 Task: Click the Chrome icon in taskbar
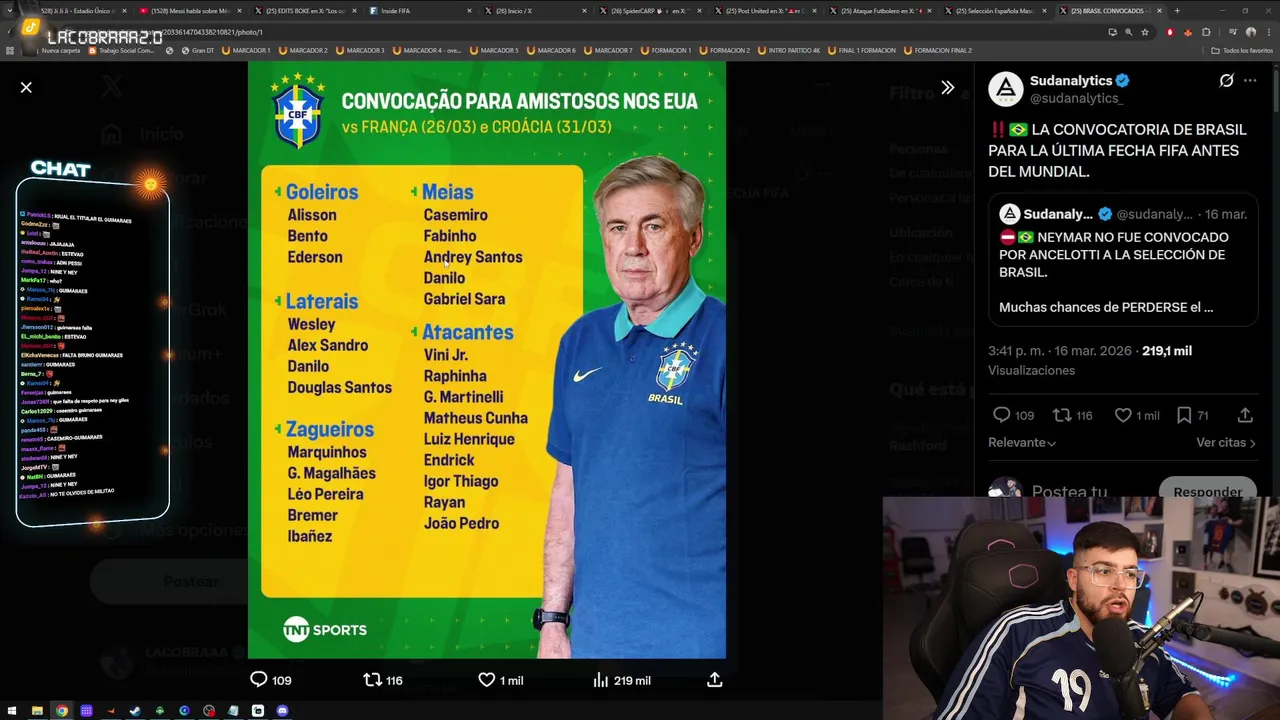[x=62, y=711]
